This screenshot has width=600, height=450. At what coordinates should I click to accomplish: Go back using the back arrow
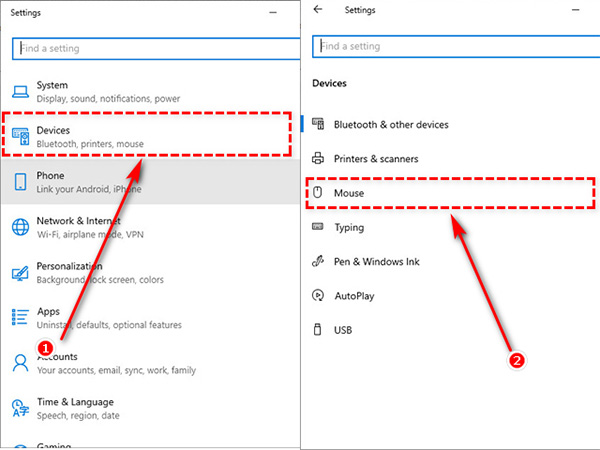point(318,9)
